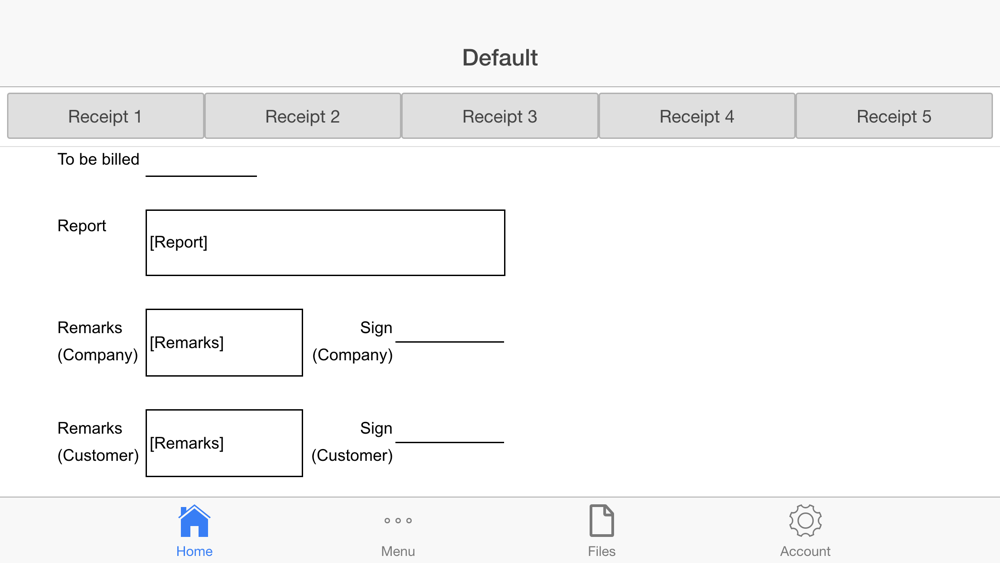
Task: Click the Home label in bottom bar
Action: pyautogui.click(x=194, y=552)
